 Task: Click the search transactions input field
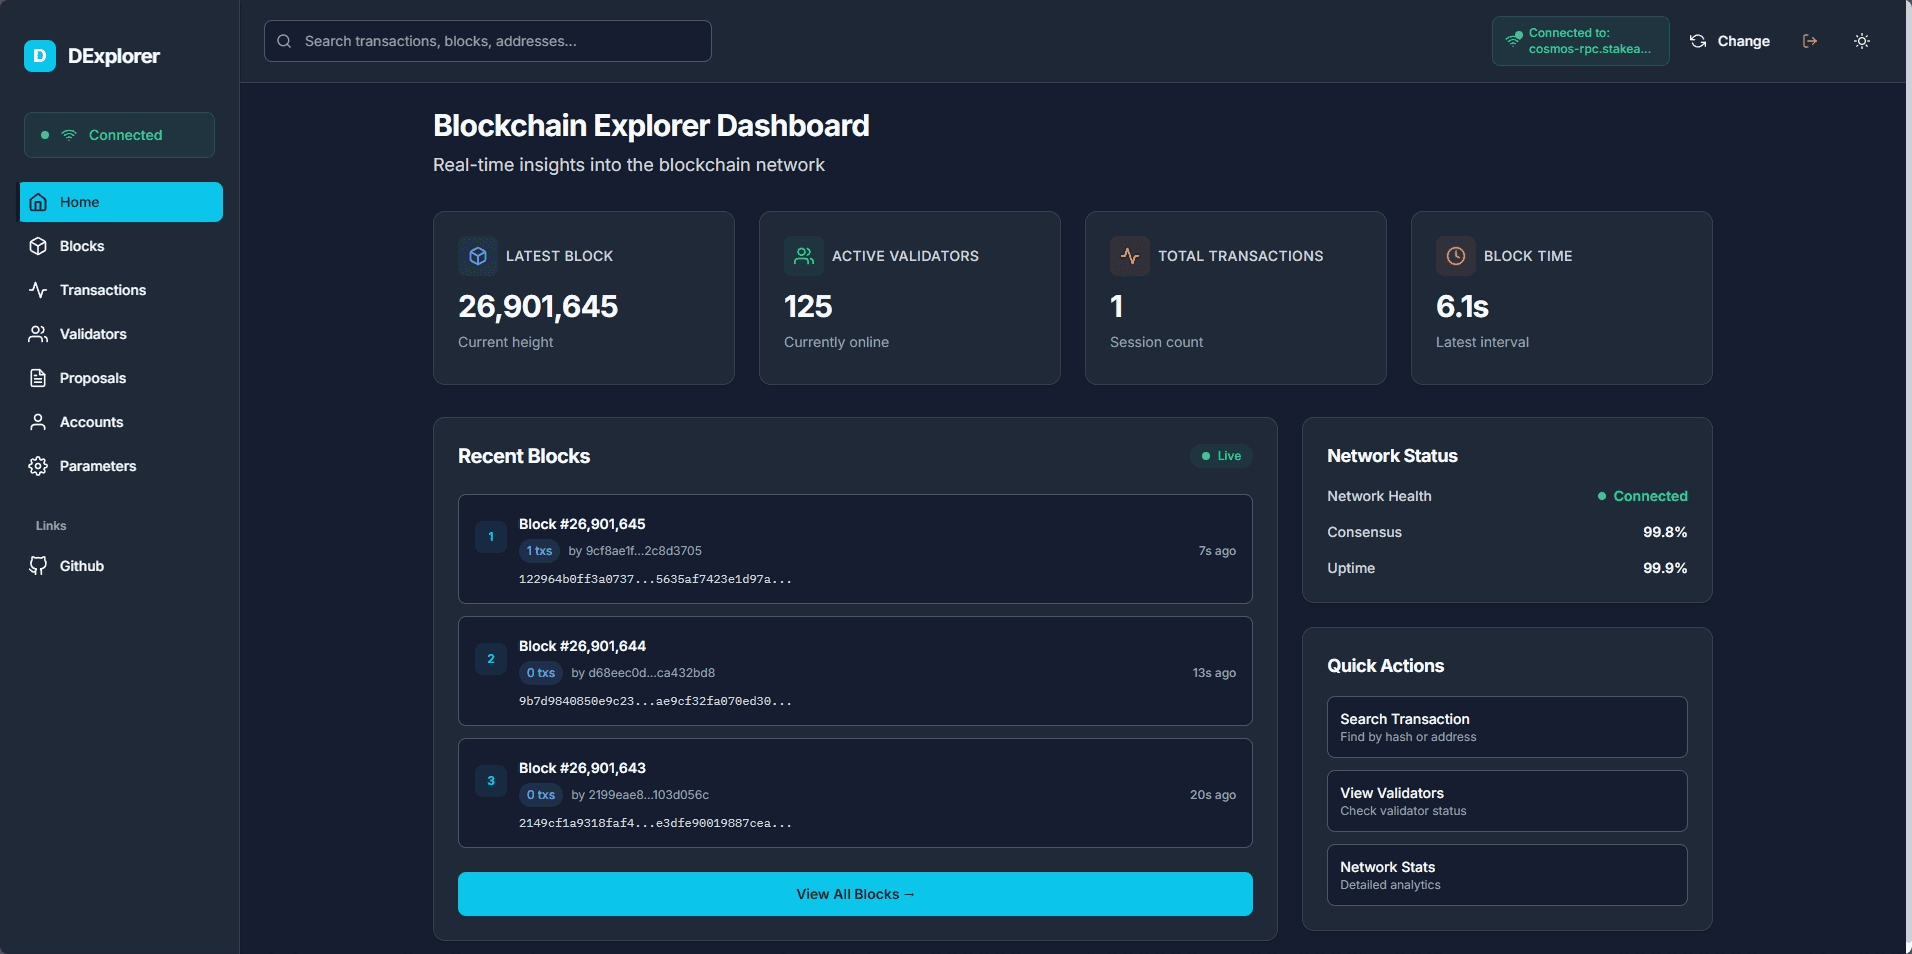click(x=488, y=41)
